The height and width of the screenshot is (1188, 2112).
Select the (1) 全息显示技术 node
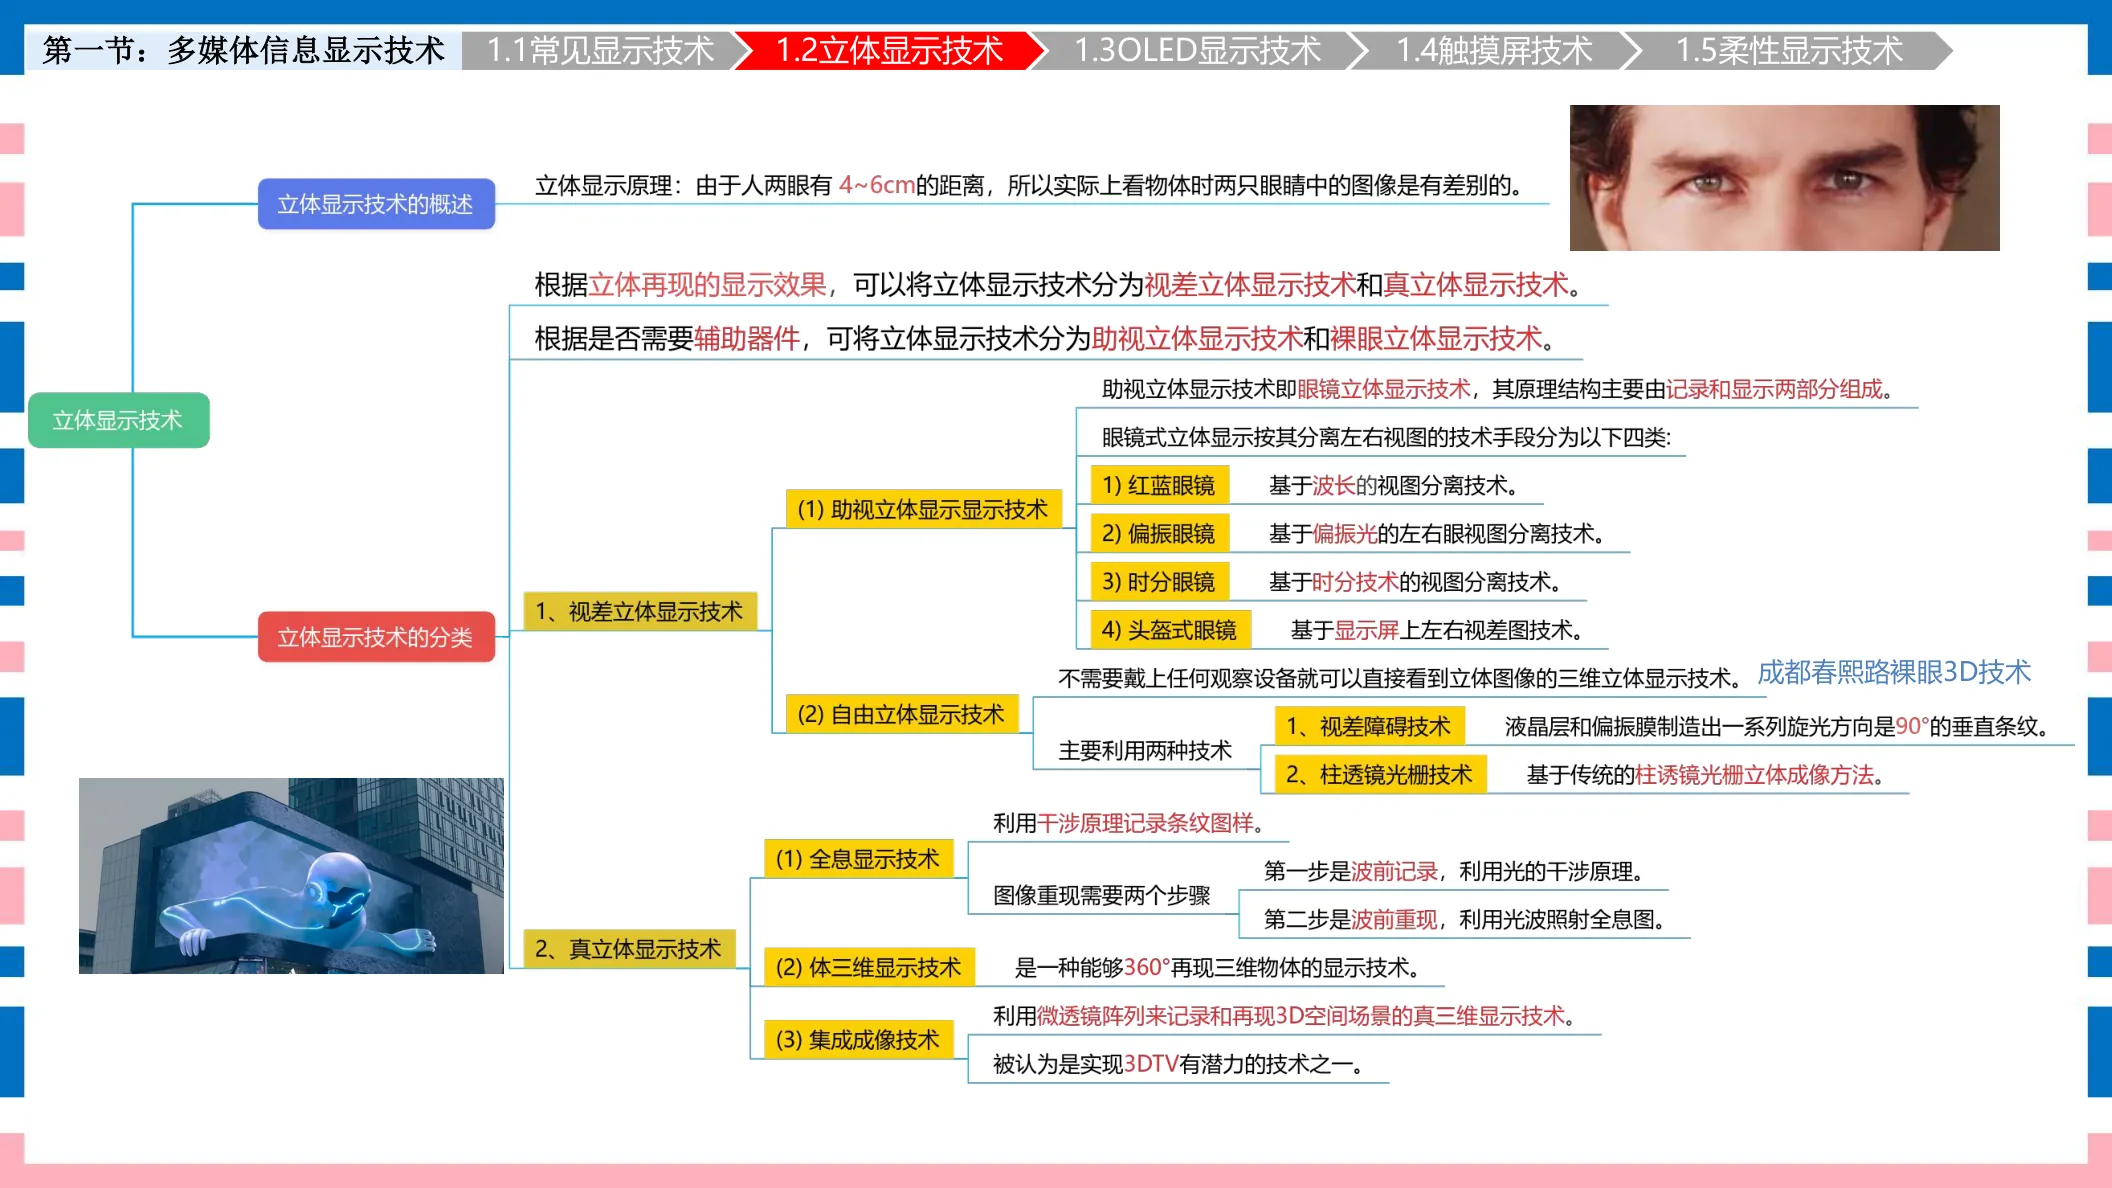pyautogui.click(x=858, y=859)
